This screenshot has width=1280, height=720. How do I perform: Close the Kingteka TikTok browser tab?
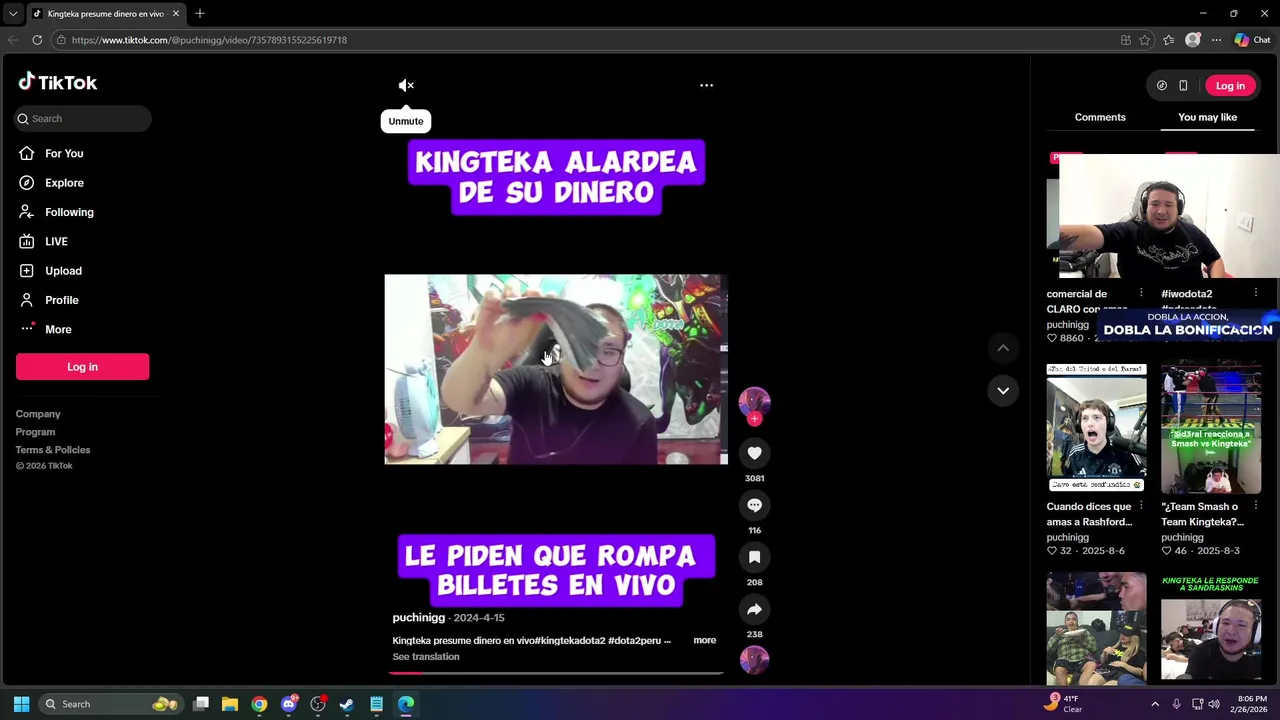coord(176,14)
